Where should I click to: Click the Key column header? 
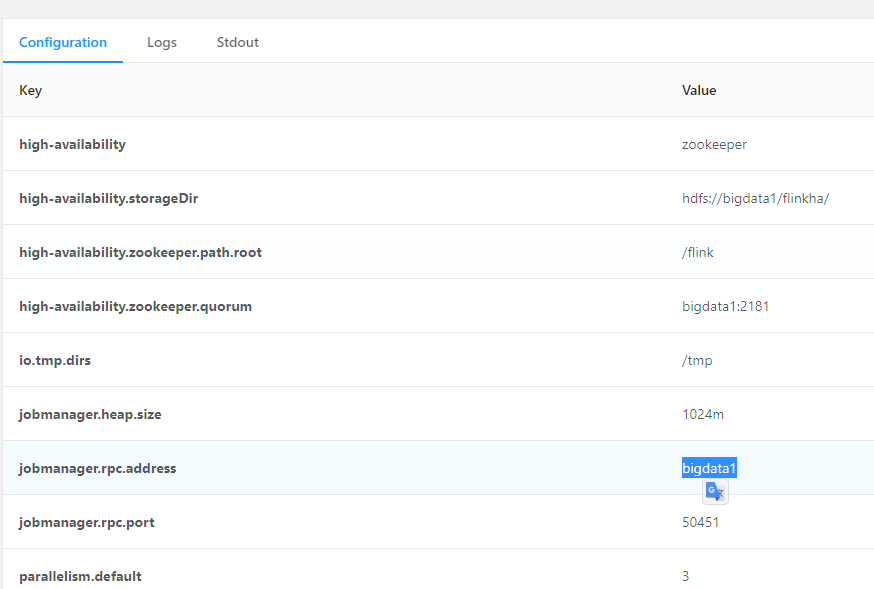(x=31, y=90)
